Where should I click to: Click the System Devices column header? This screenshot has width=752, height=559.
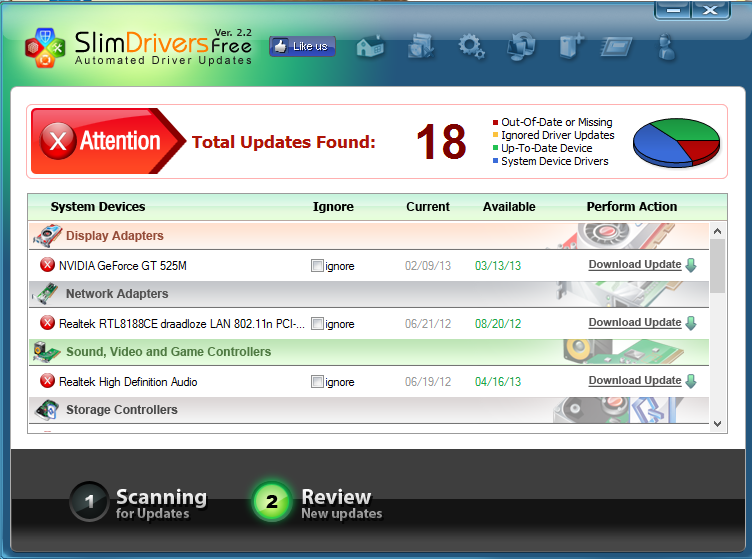[98, 207]
